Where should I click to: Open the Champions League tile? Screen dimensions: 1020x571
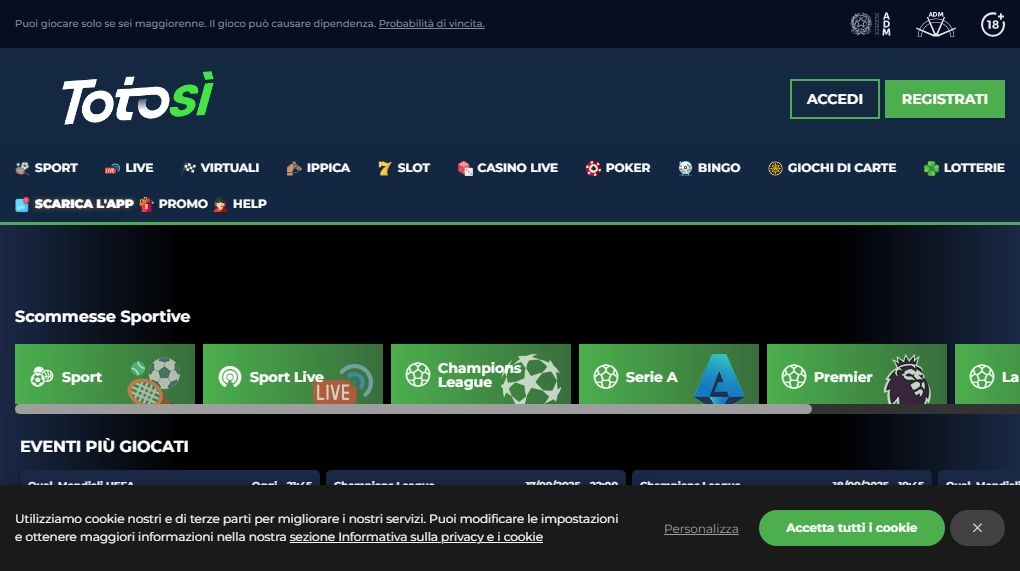(x=481, y=374)
